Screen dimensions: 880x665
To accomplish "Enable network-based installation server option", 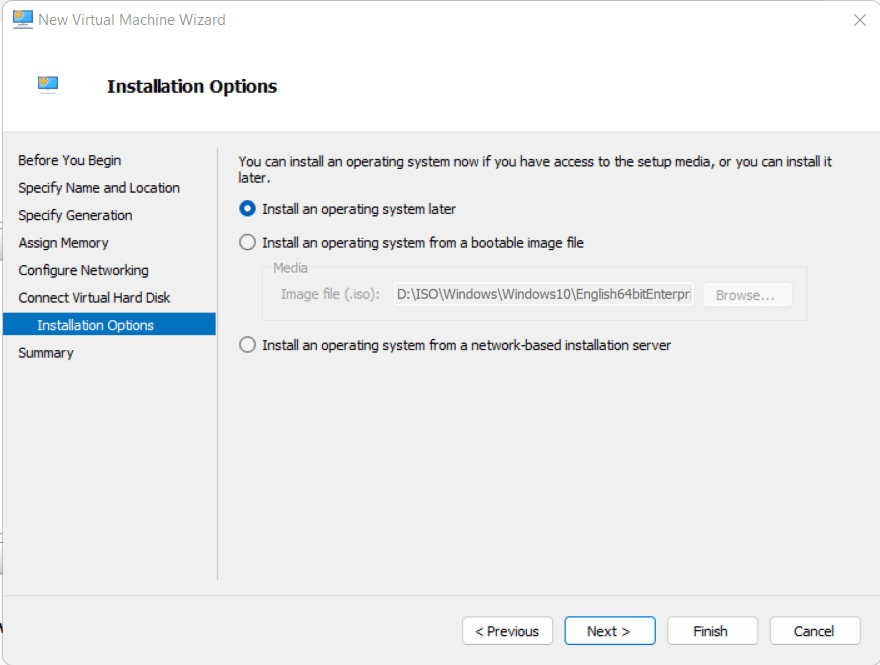I will click(247, 345).
